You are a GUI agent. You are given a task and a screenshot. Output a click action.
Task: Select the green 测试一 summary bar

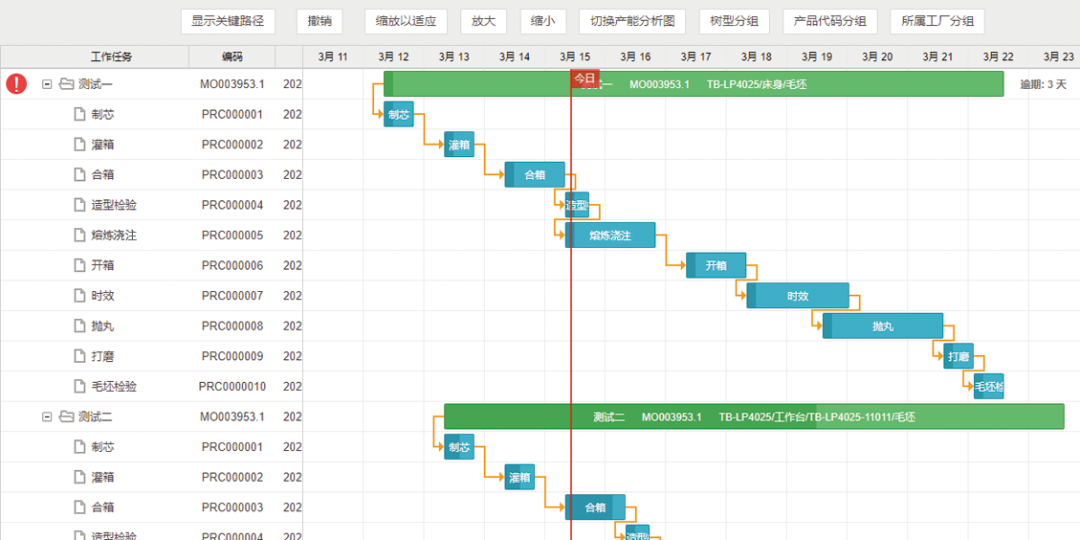click(694, 84)
